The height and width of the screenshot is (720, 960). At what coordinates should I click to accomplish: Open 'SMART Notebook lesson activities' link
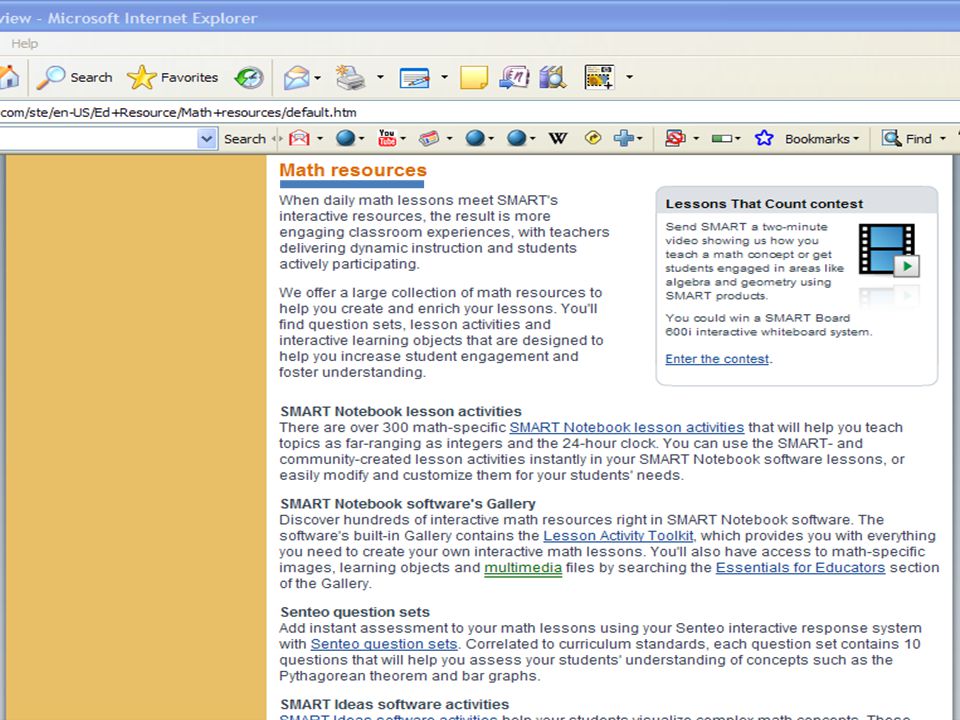pyautogui.click(x=626, y=427)
